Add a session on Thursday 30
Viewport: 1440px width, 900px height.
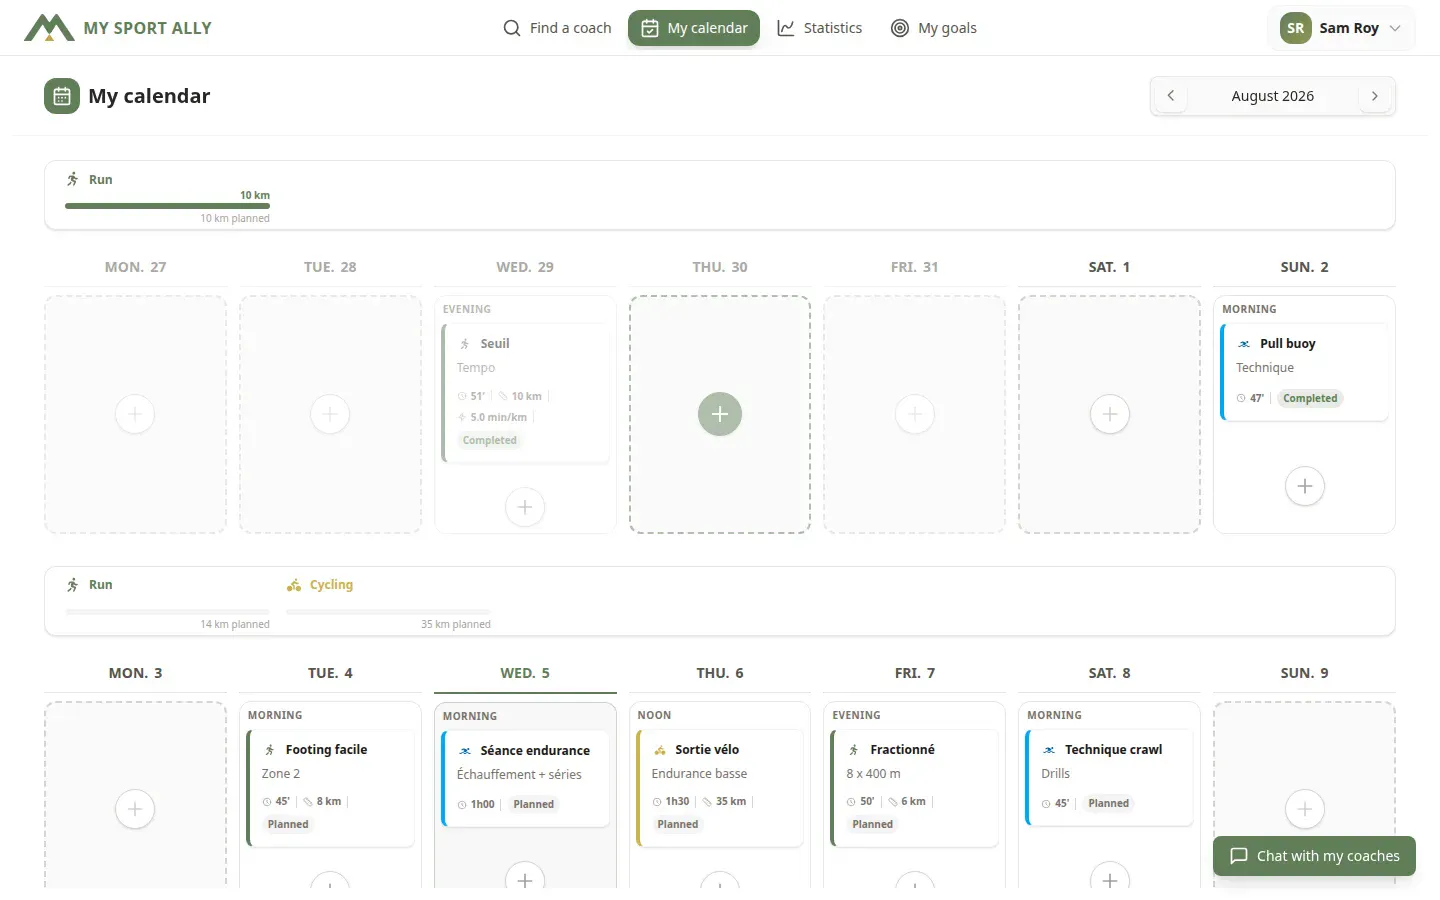click(720, 414)
